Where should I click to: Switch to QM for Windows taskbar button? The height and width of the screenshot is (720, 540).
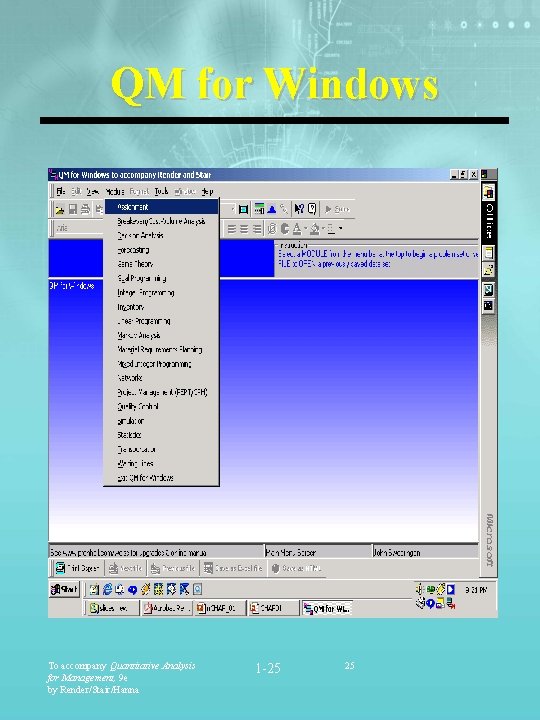(x=327, y=608)
